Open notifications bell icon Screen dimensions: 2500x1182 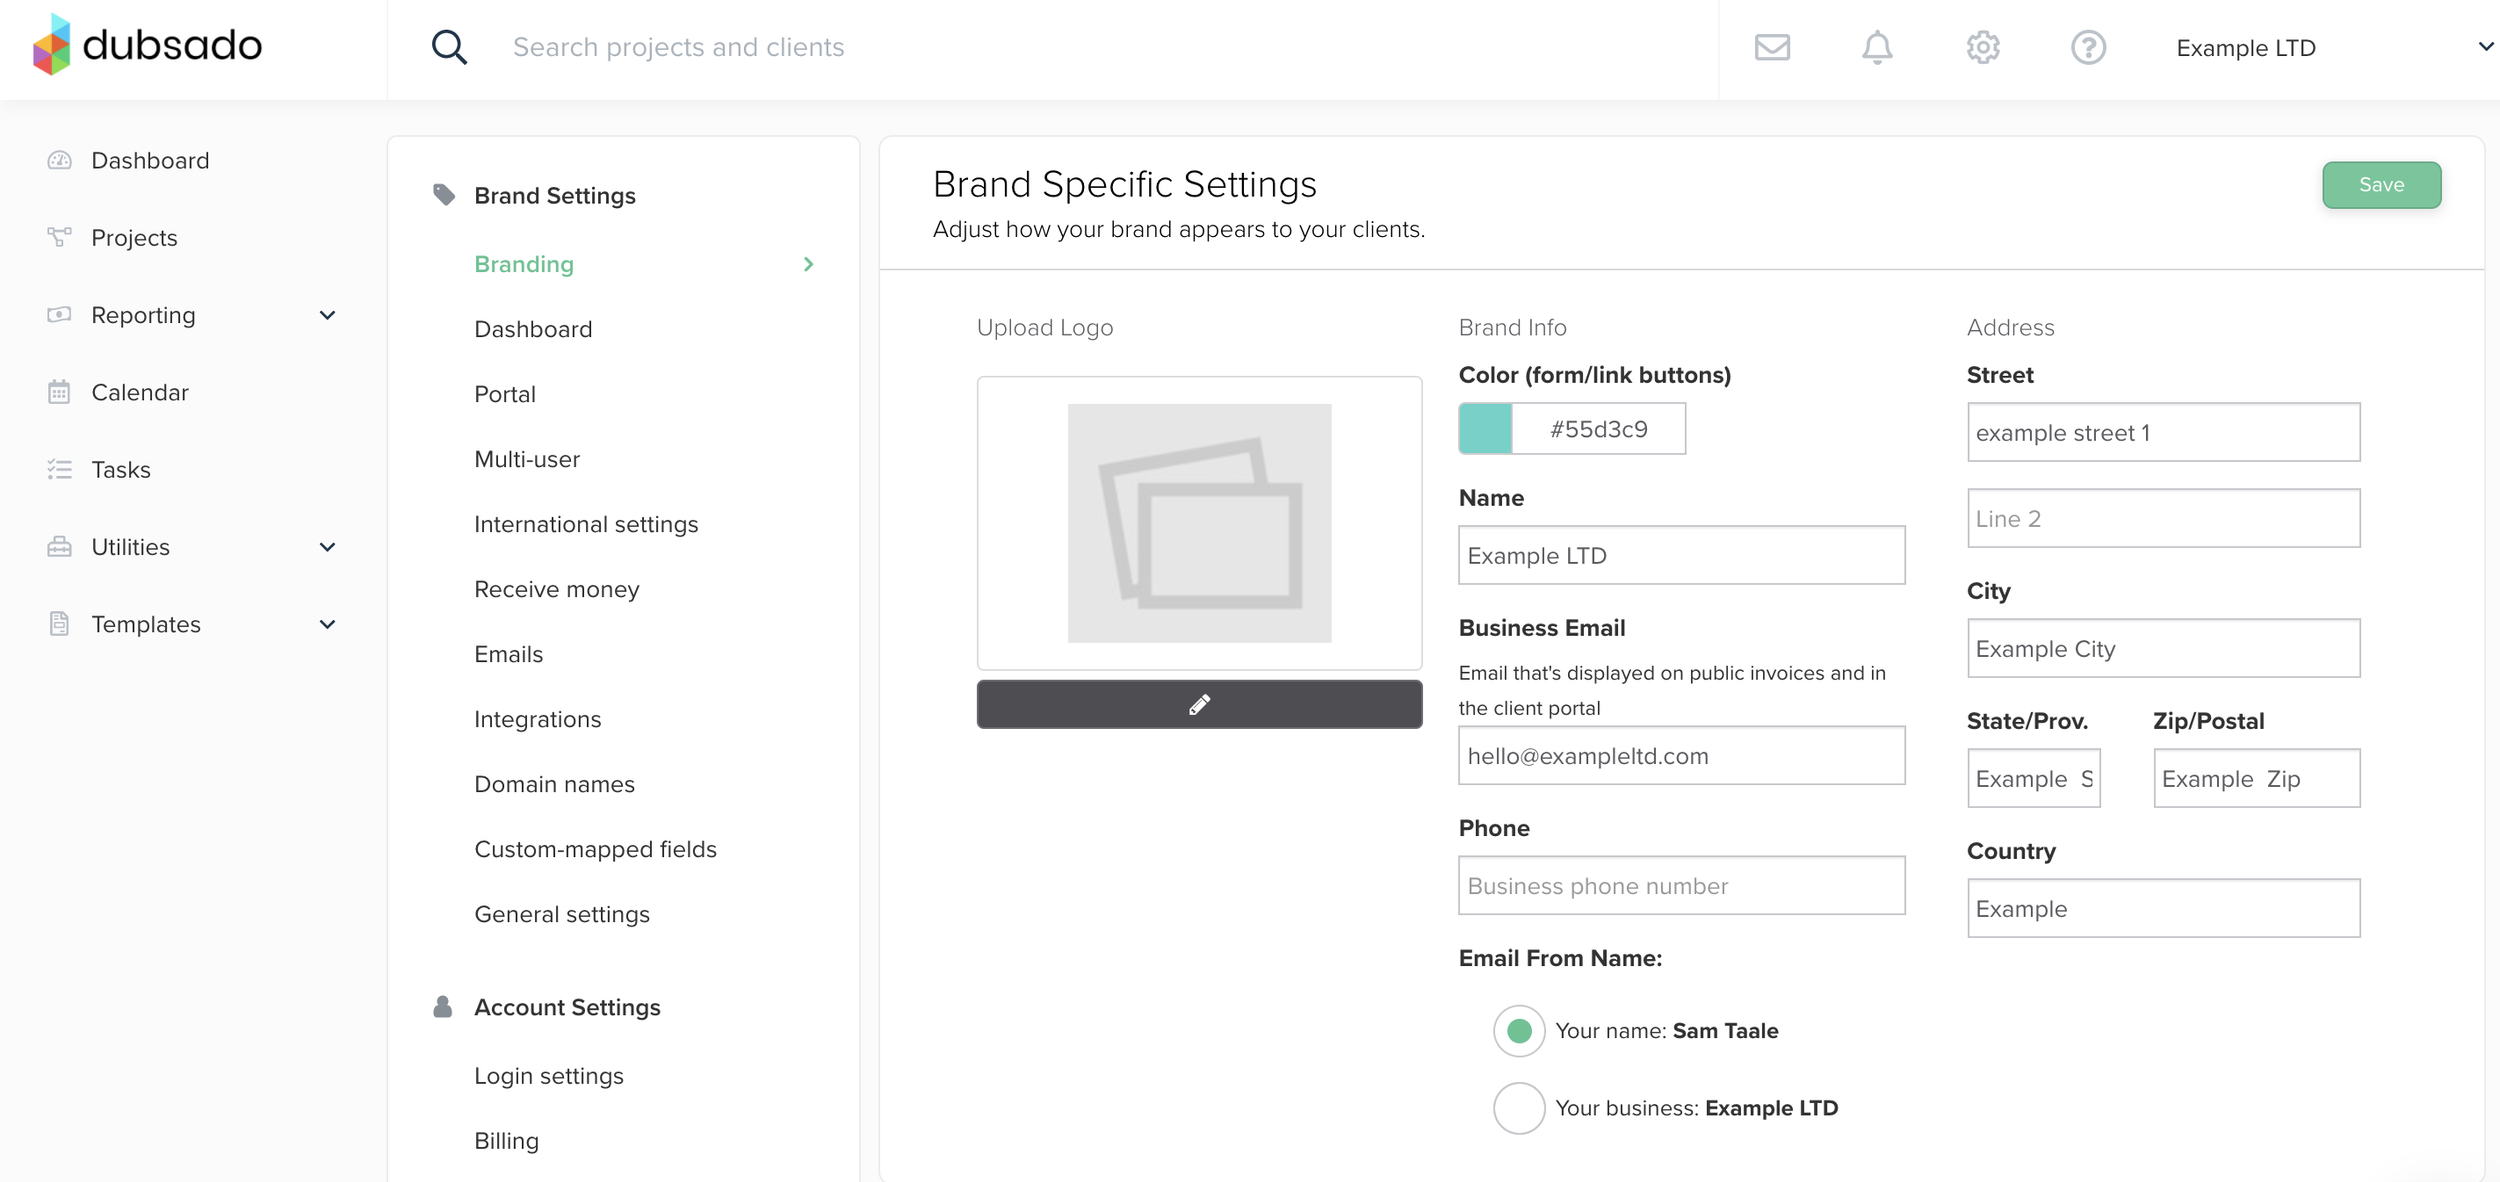[x=1877, y=47]
